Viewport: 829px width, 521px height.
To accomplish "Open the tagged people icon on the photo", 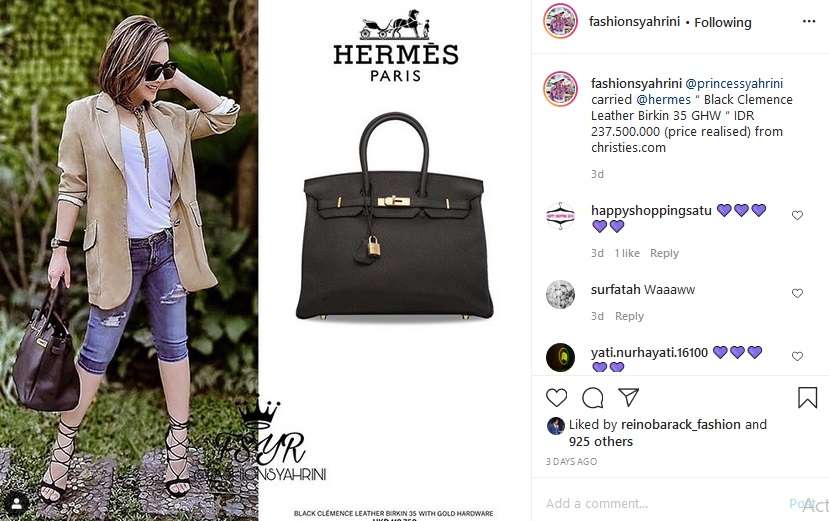I will pyautogui.click(x=17, y=504).
